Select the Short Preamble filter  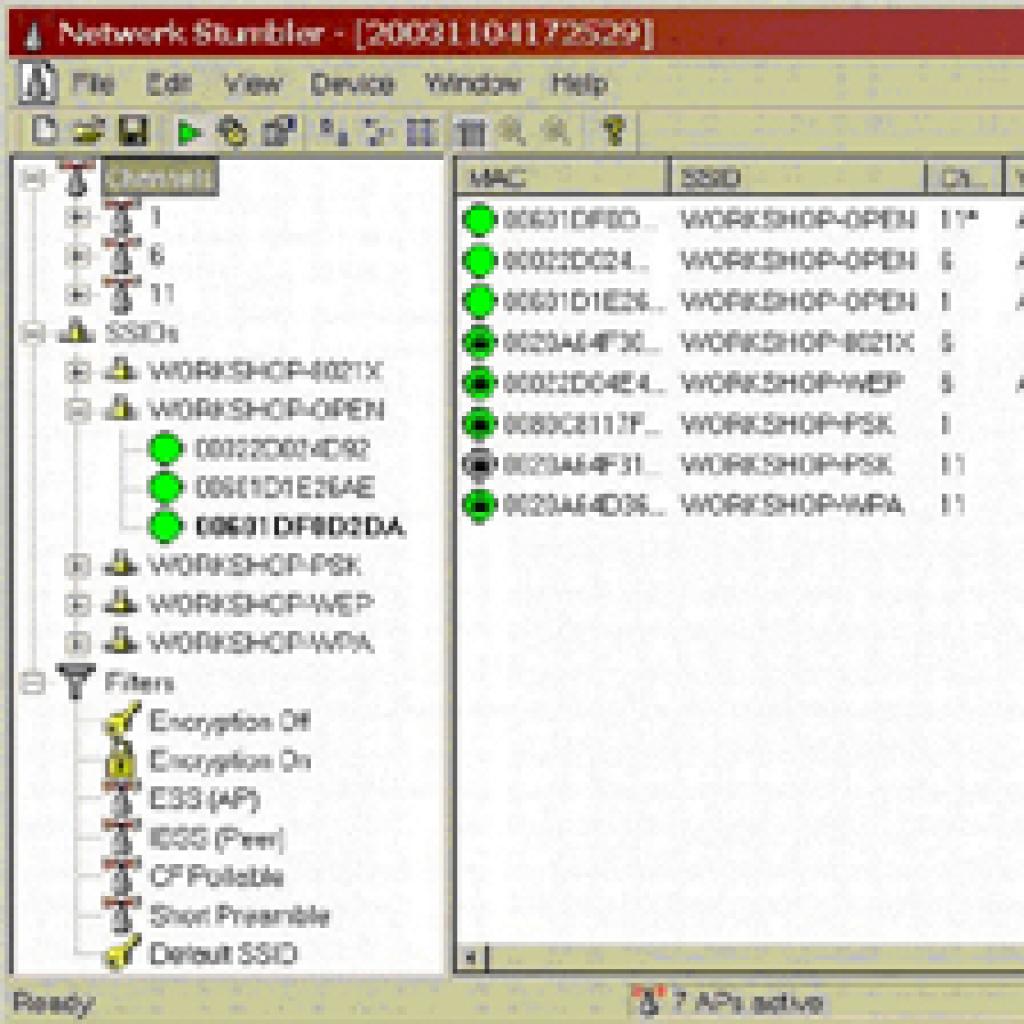pyautogui.click(x=239, y=916)
